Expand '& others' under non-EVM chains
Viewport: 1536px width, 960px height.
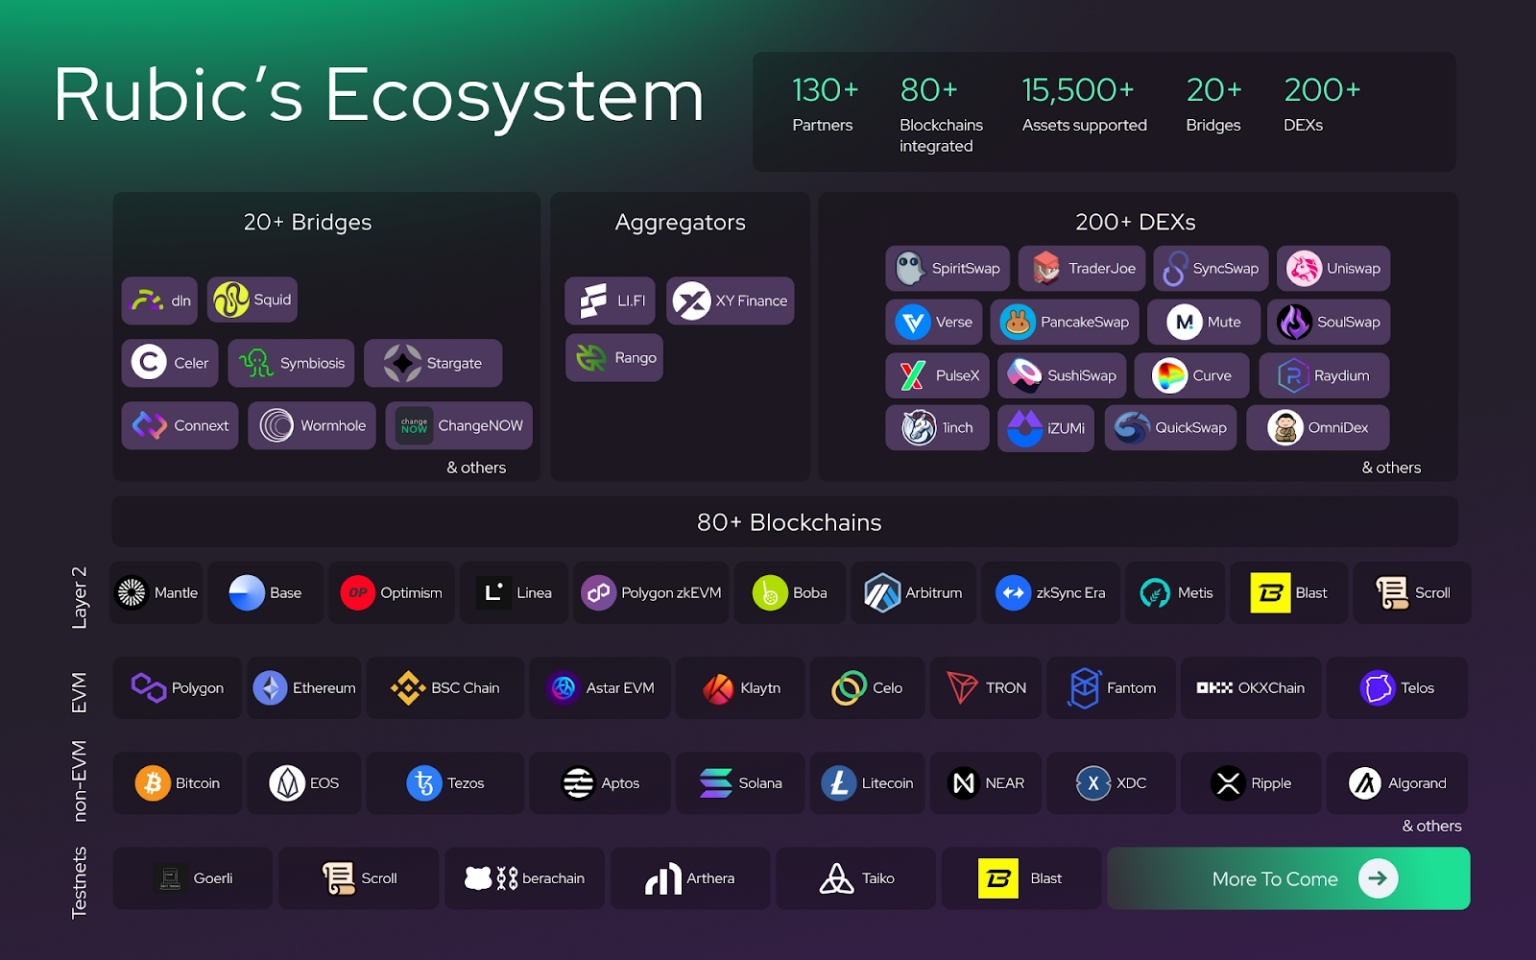[1432, 826]
